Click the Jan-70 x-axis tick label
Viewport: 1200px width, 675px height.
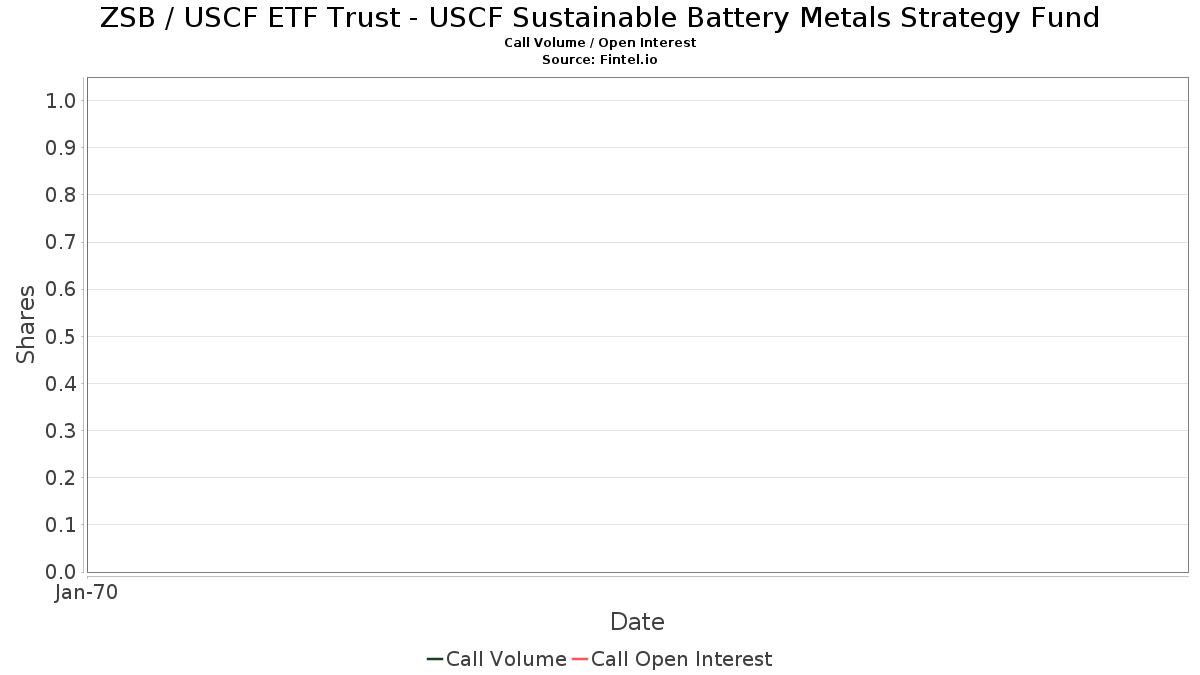click(x=86, y=593)
